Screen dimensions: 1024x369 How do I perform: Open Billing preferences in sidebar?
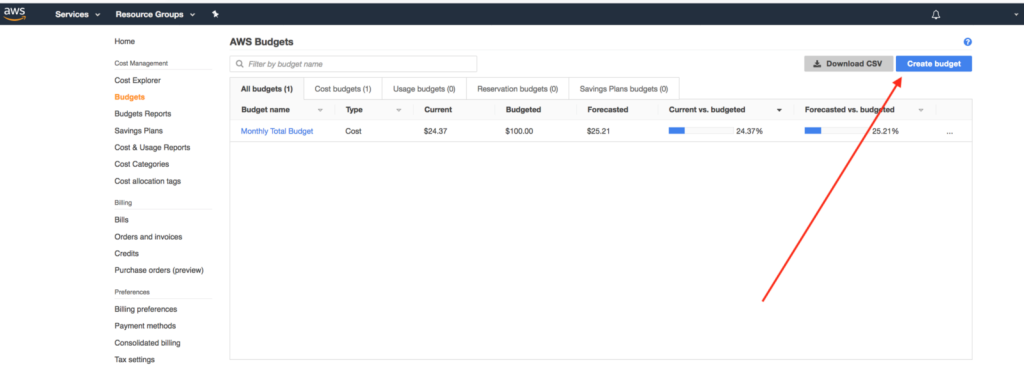(146, 309)
